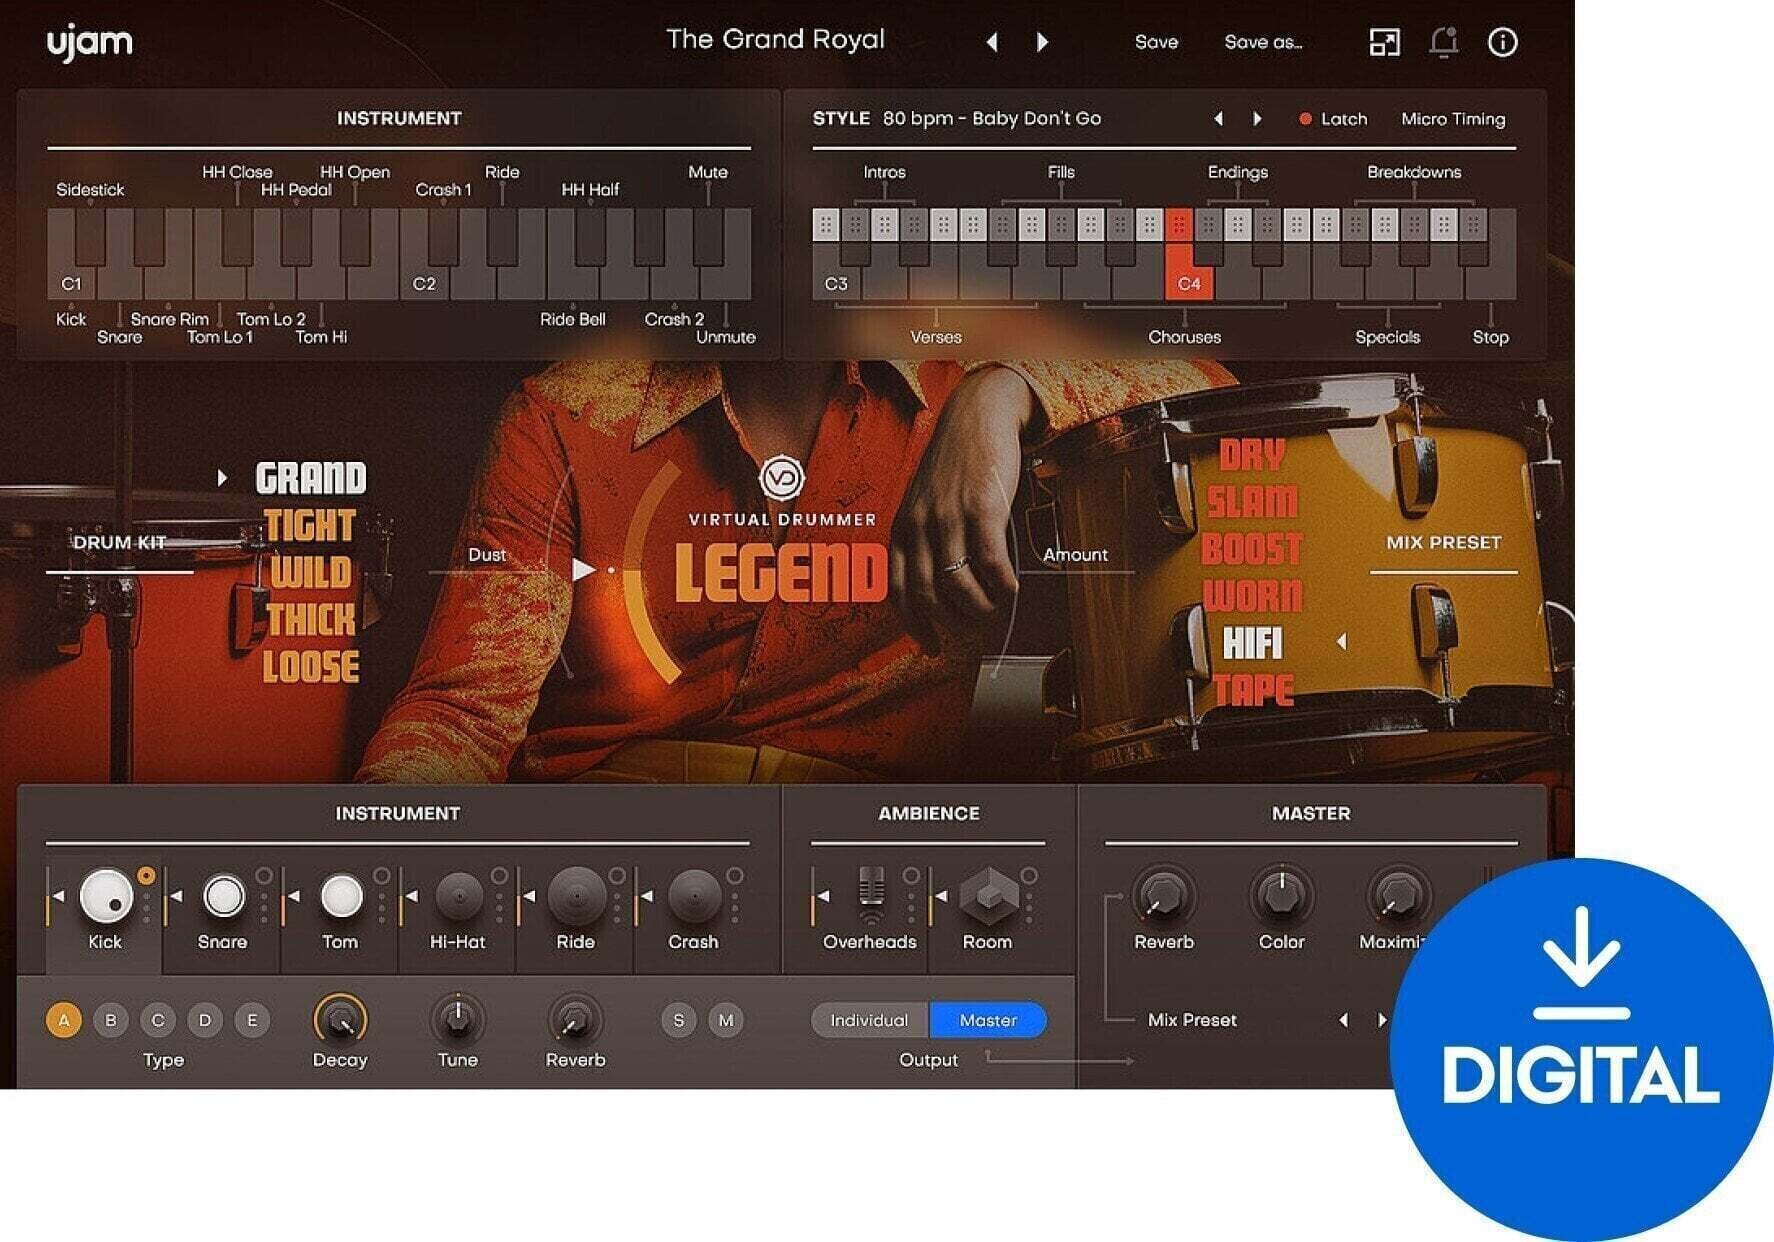Image resolution: width=1774 pixels, height=1242 pixels.
Task: Open Micro Timing settings
Action: click(1453, 119)
